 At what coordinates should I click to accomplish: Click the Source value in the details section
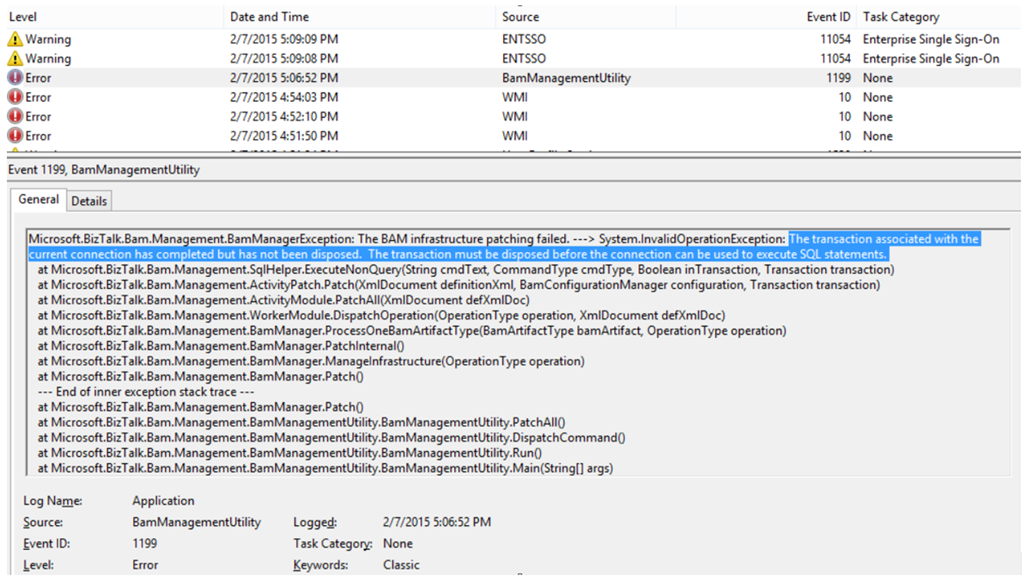[197, 523]
